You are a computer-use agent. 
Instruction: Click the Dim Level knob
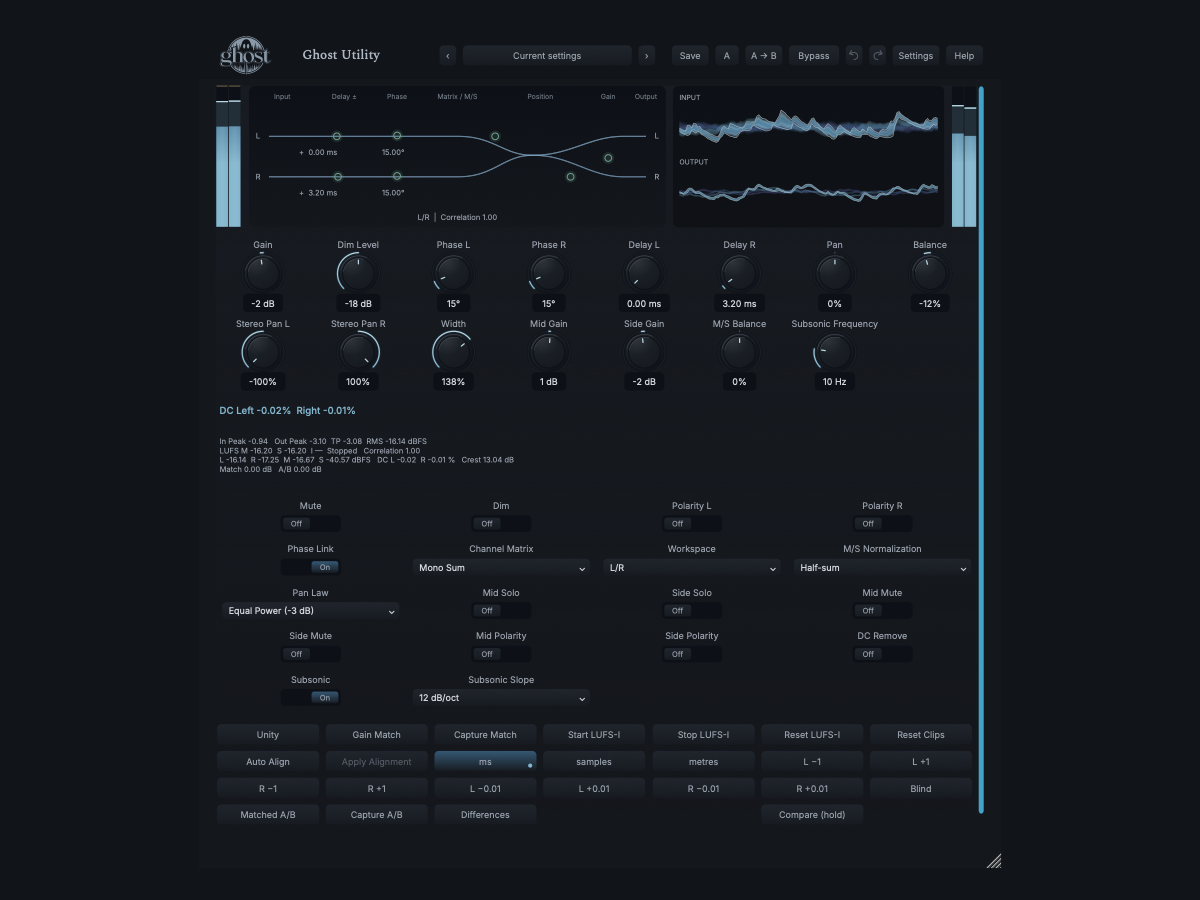pos(358,273)
